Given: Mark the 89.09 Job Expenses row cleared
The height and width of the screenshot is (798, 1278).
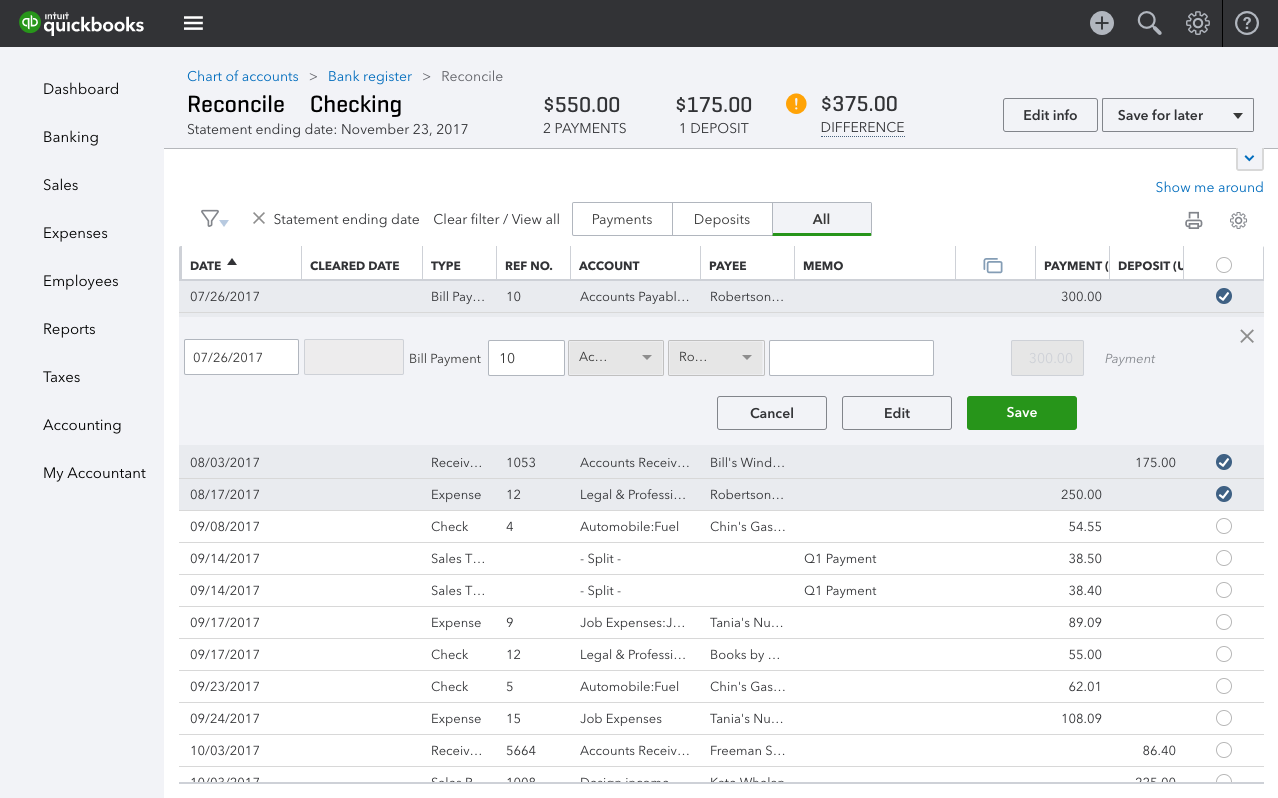Looking at the screenshot, I should 1224,622.
